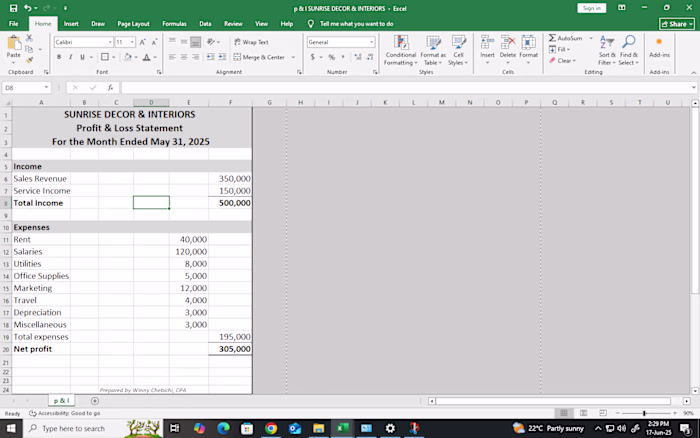
Task: Open Conditional Formatting menu
Action: [x=400, y=50]
